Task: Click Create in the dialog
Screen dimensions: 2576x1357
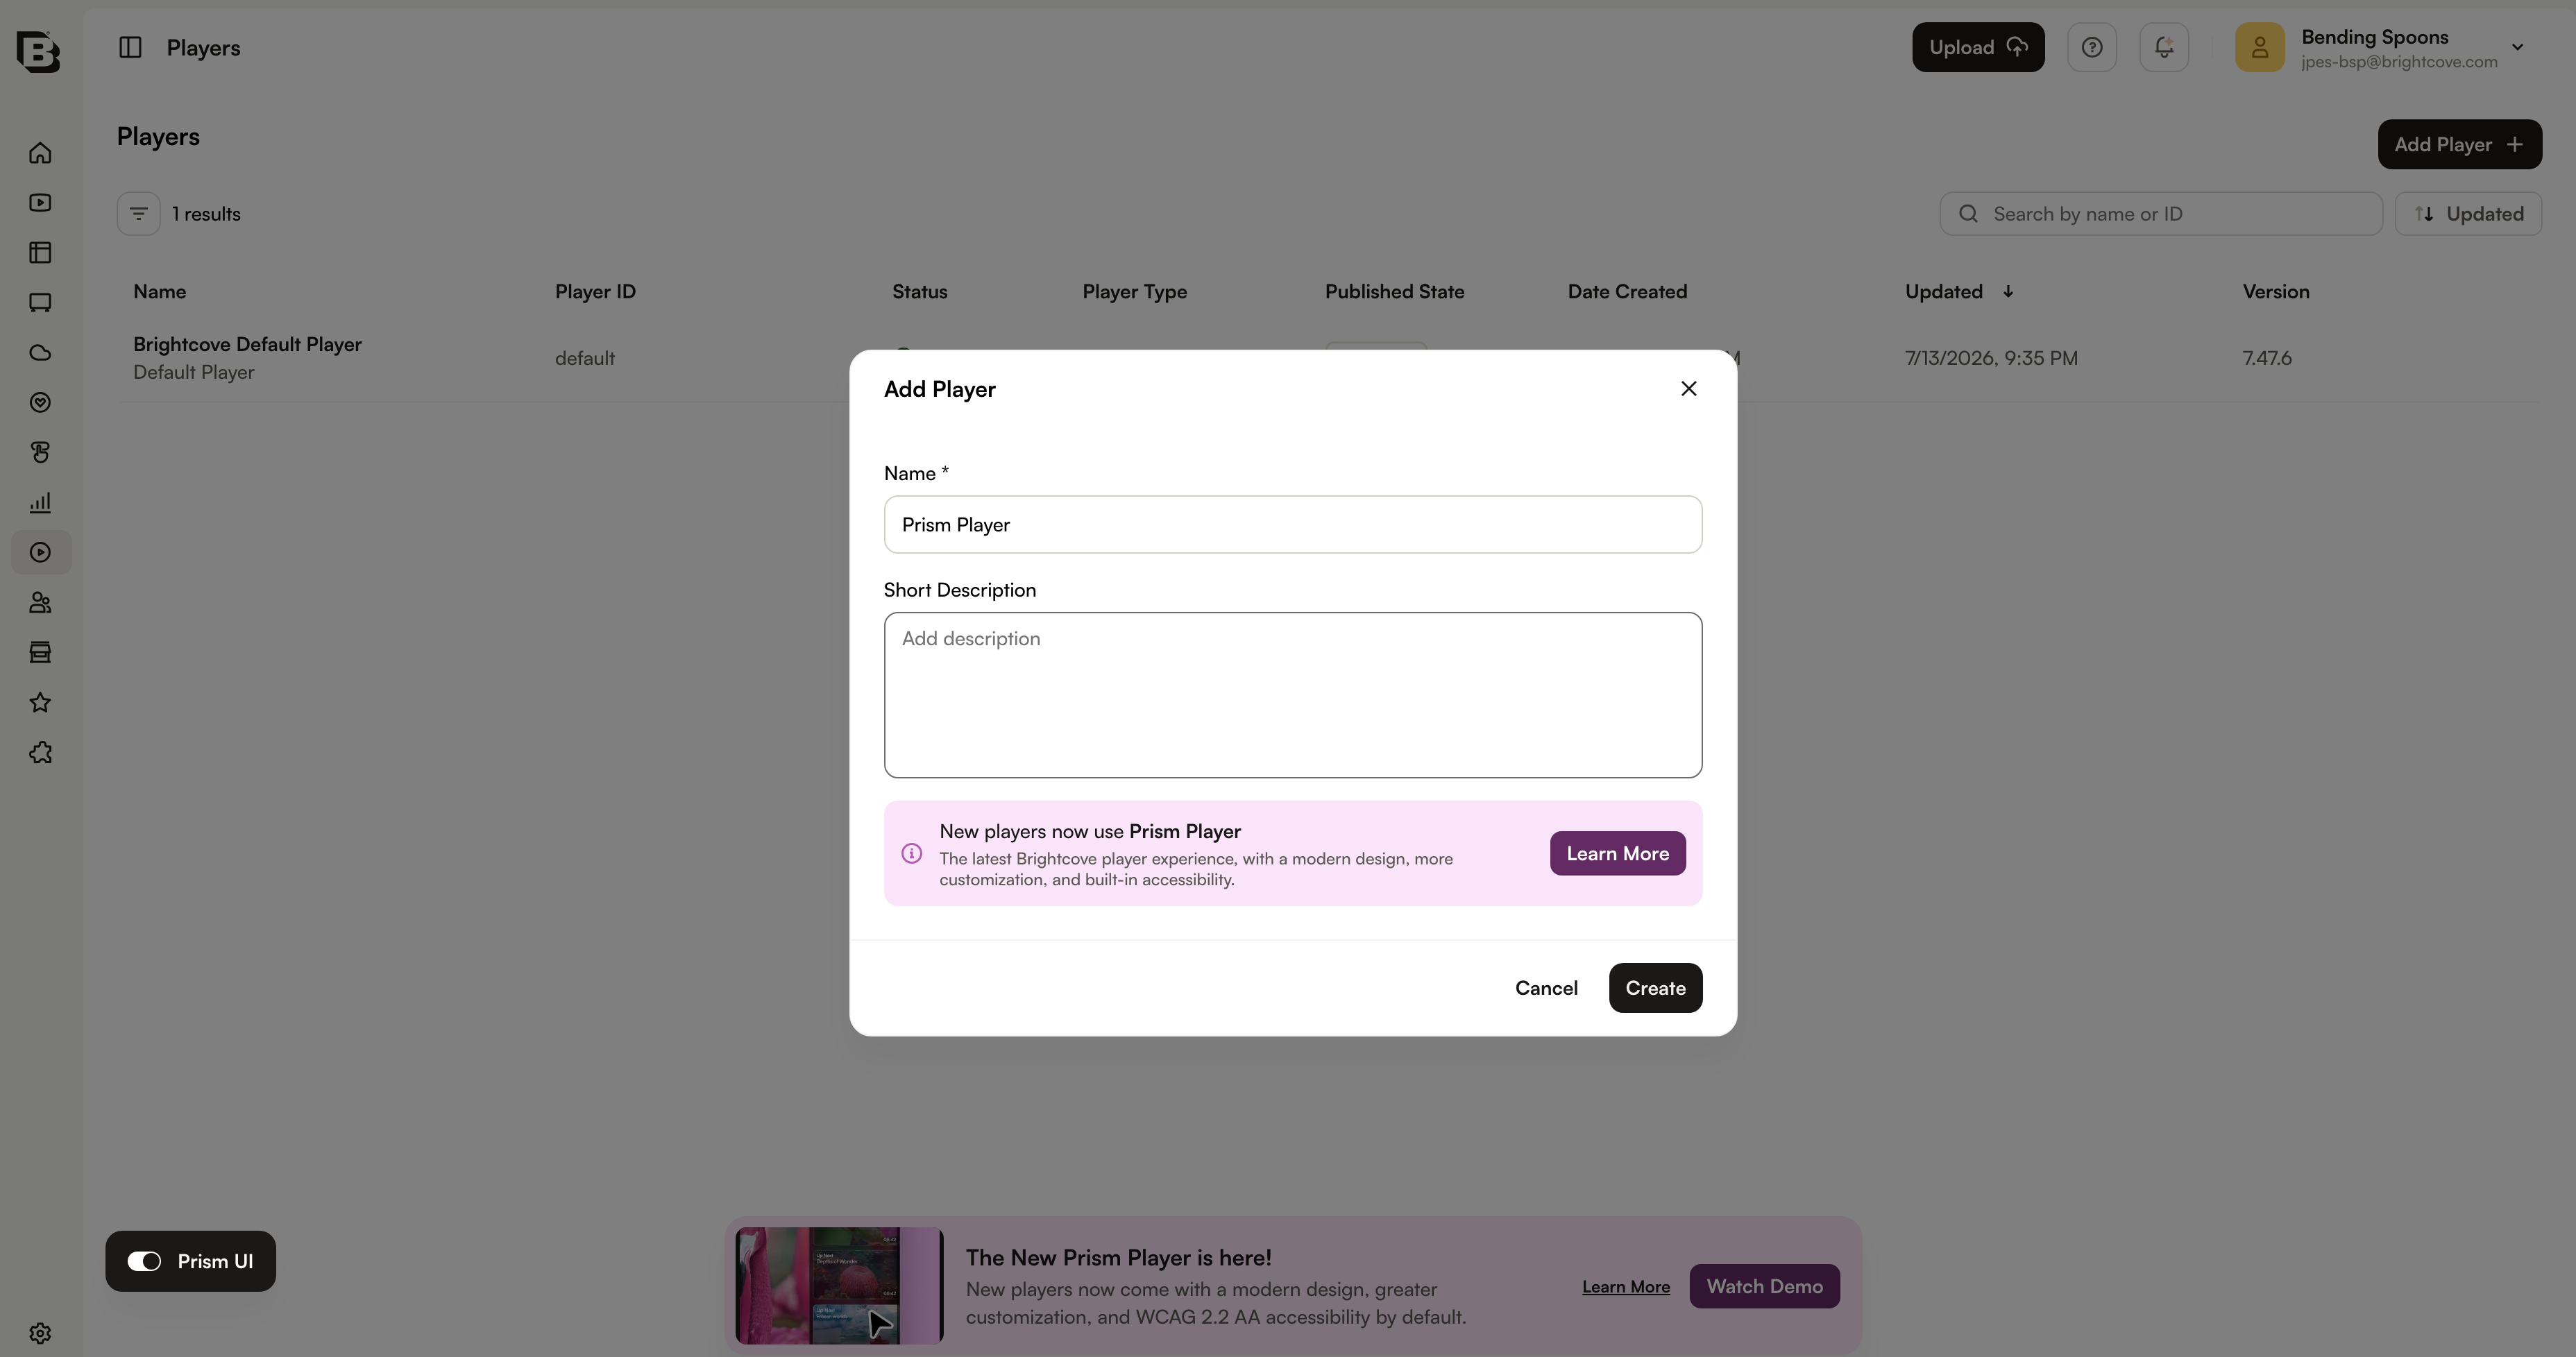Action: pyautogui.click(x=1655, y=988)
